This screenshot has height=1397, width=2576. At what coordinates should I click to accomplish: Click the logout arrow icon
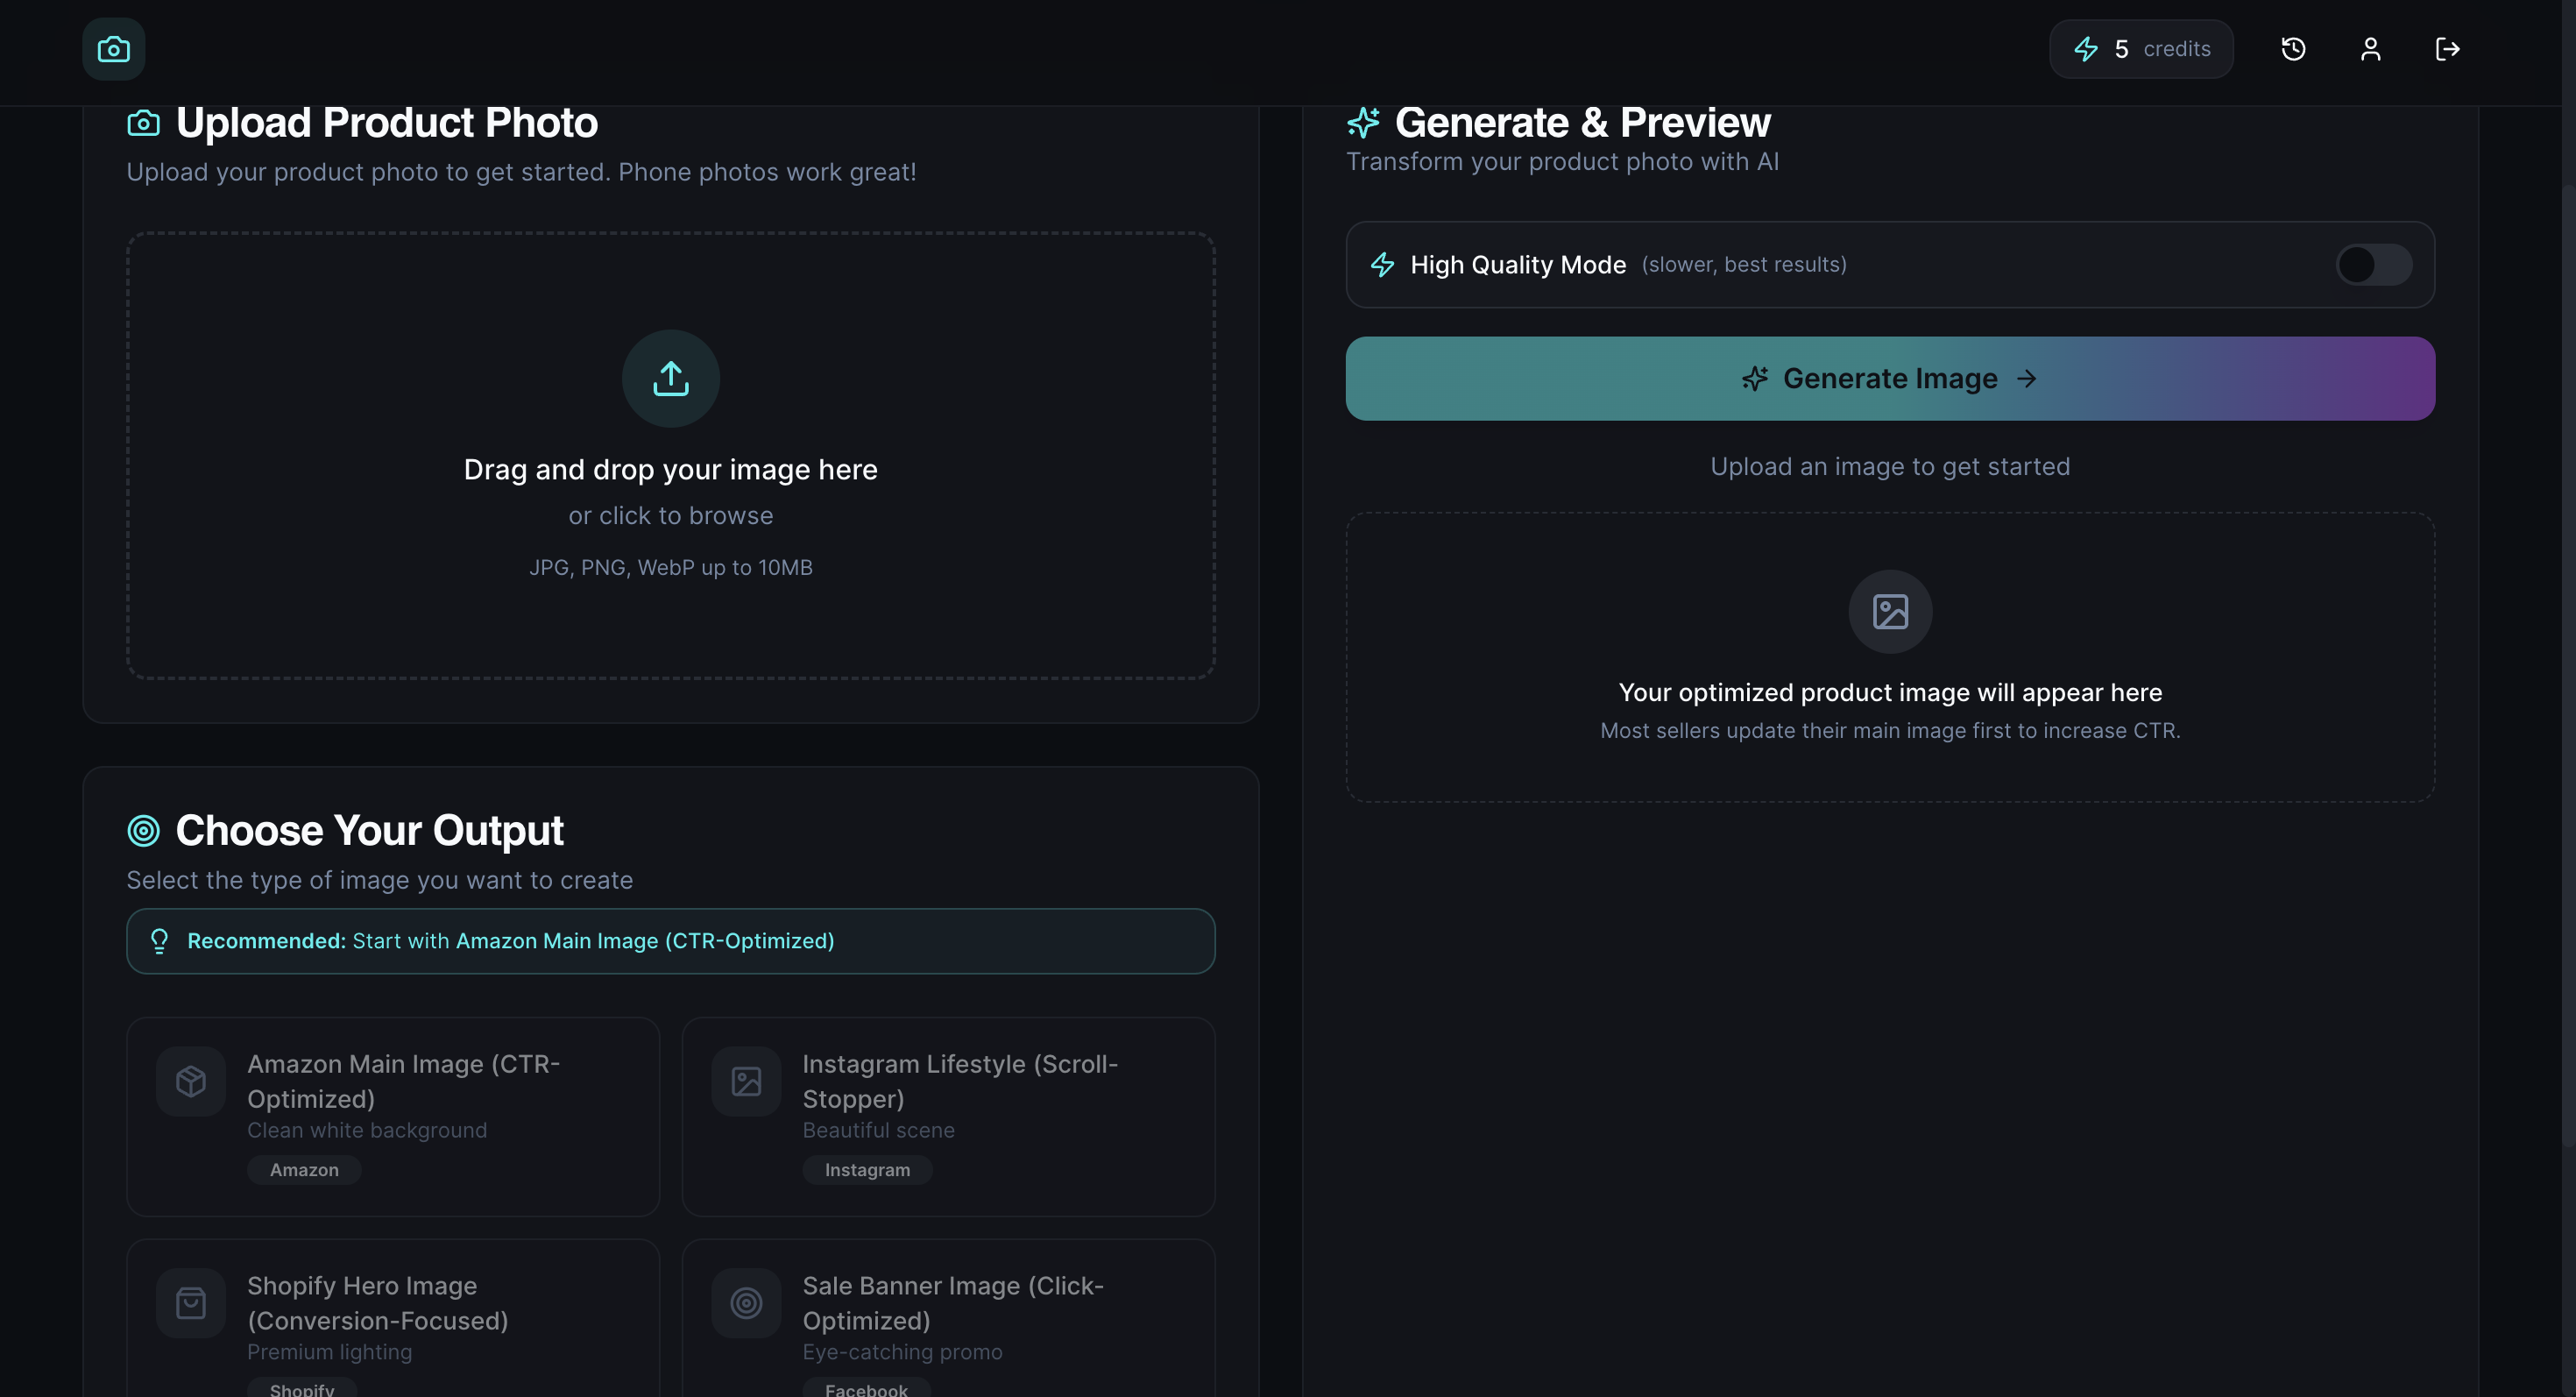pos(2447,49)
